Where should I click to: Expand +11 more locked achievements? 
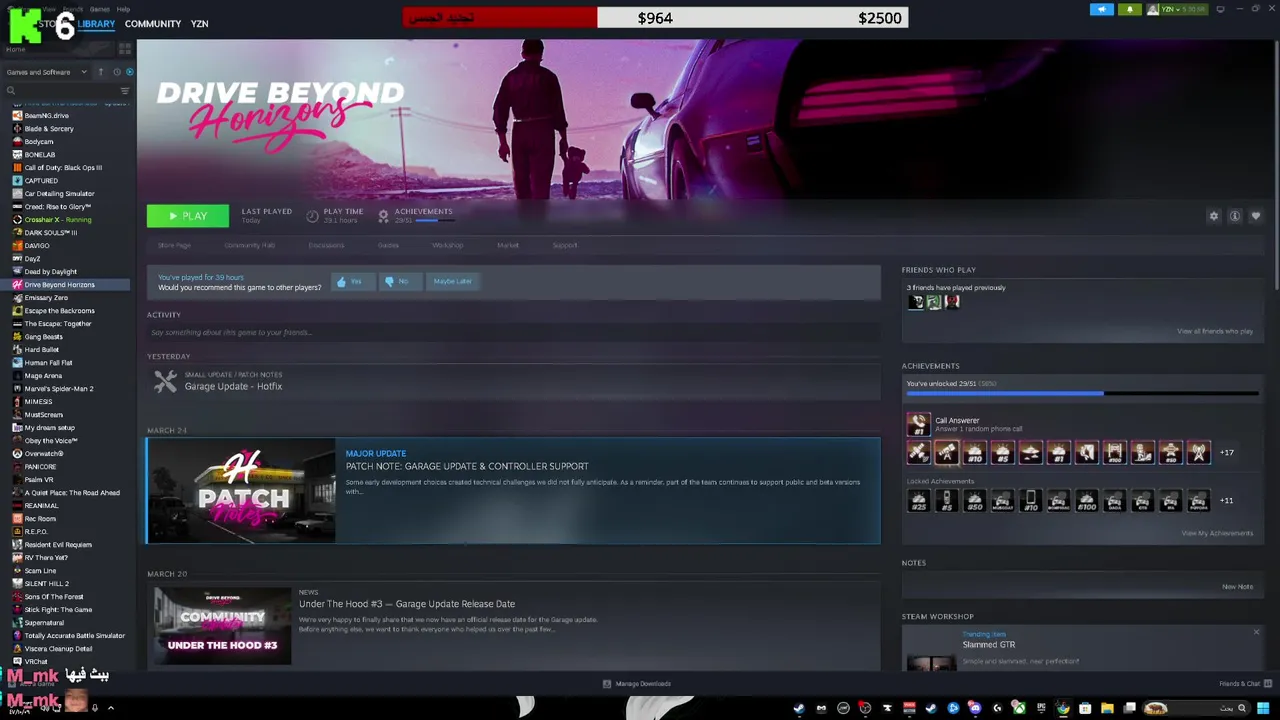tap(1226, 501)
